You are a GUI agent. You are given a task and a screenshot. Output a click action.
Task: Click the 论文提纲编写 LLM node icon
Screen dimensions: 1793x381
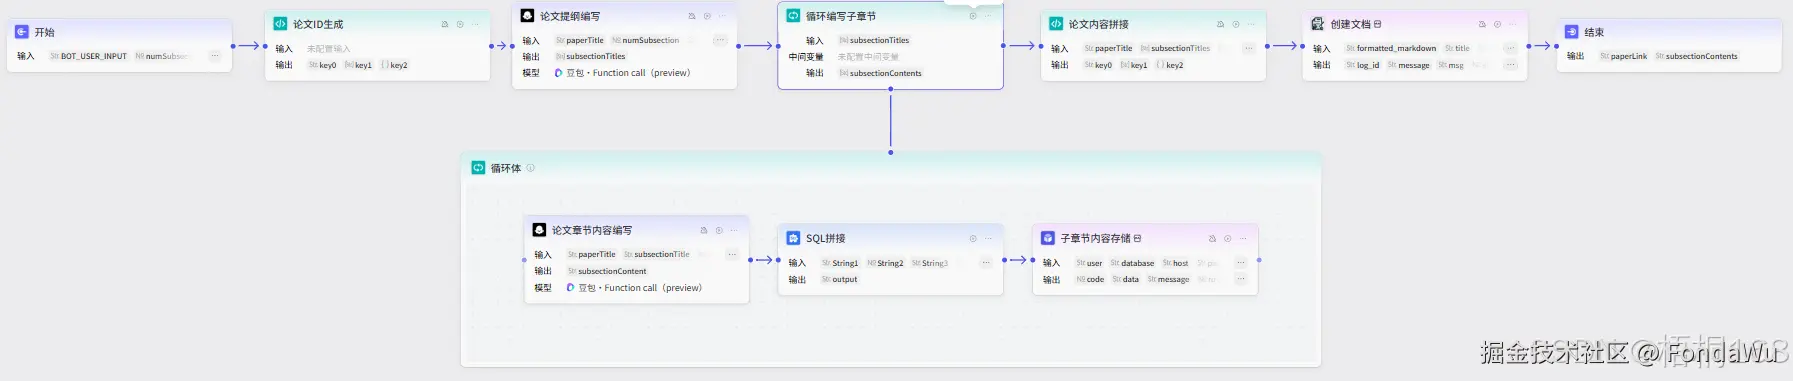pyautogui.click(x=527, y=16)
